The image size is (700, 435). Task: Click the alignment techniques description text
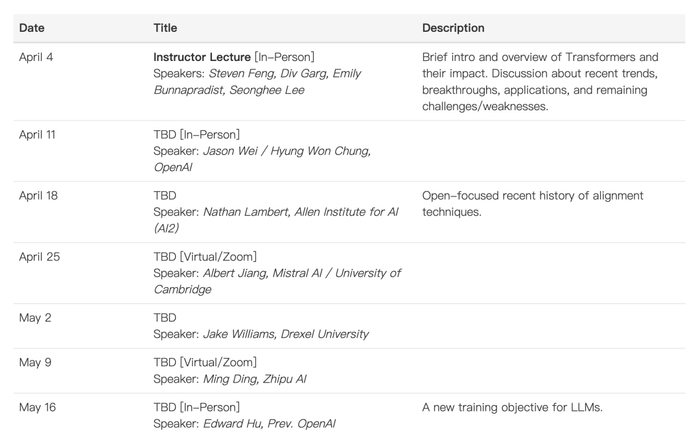pyautogui.click(x=532, y=203)
